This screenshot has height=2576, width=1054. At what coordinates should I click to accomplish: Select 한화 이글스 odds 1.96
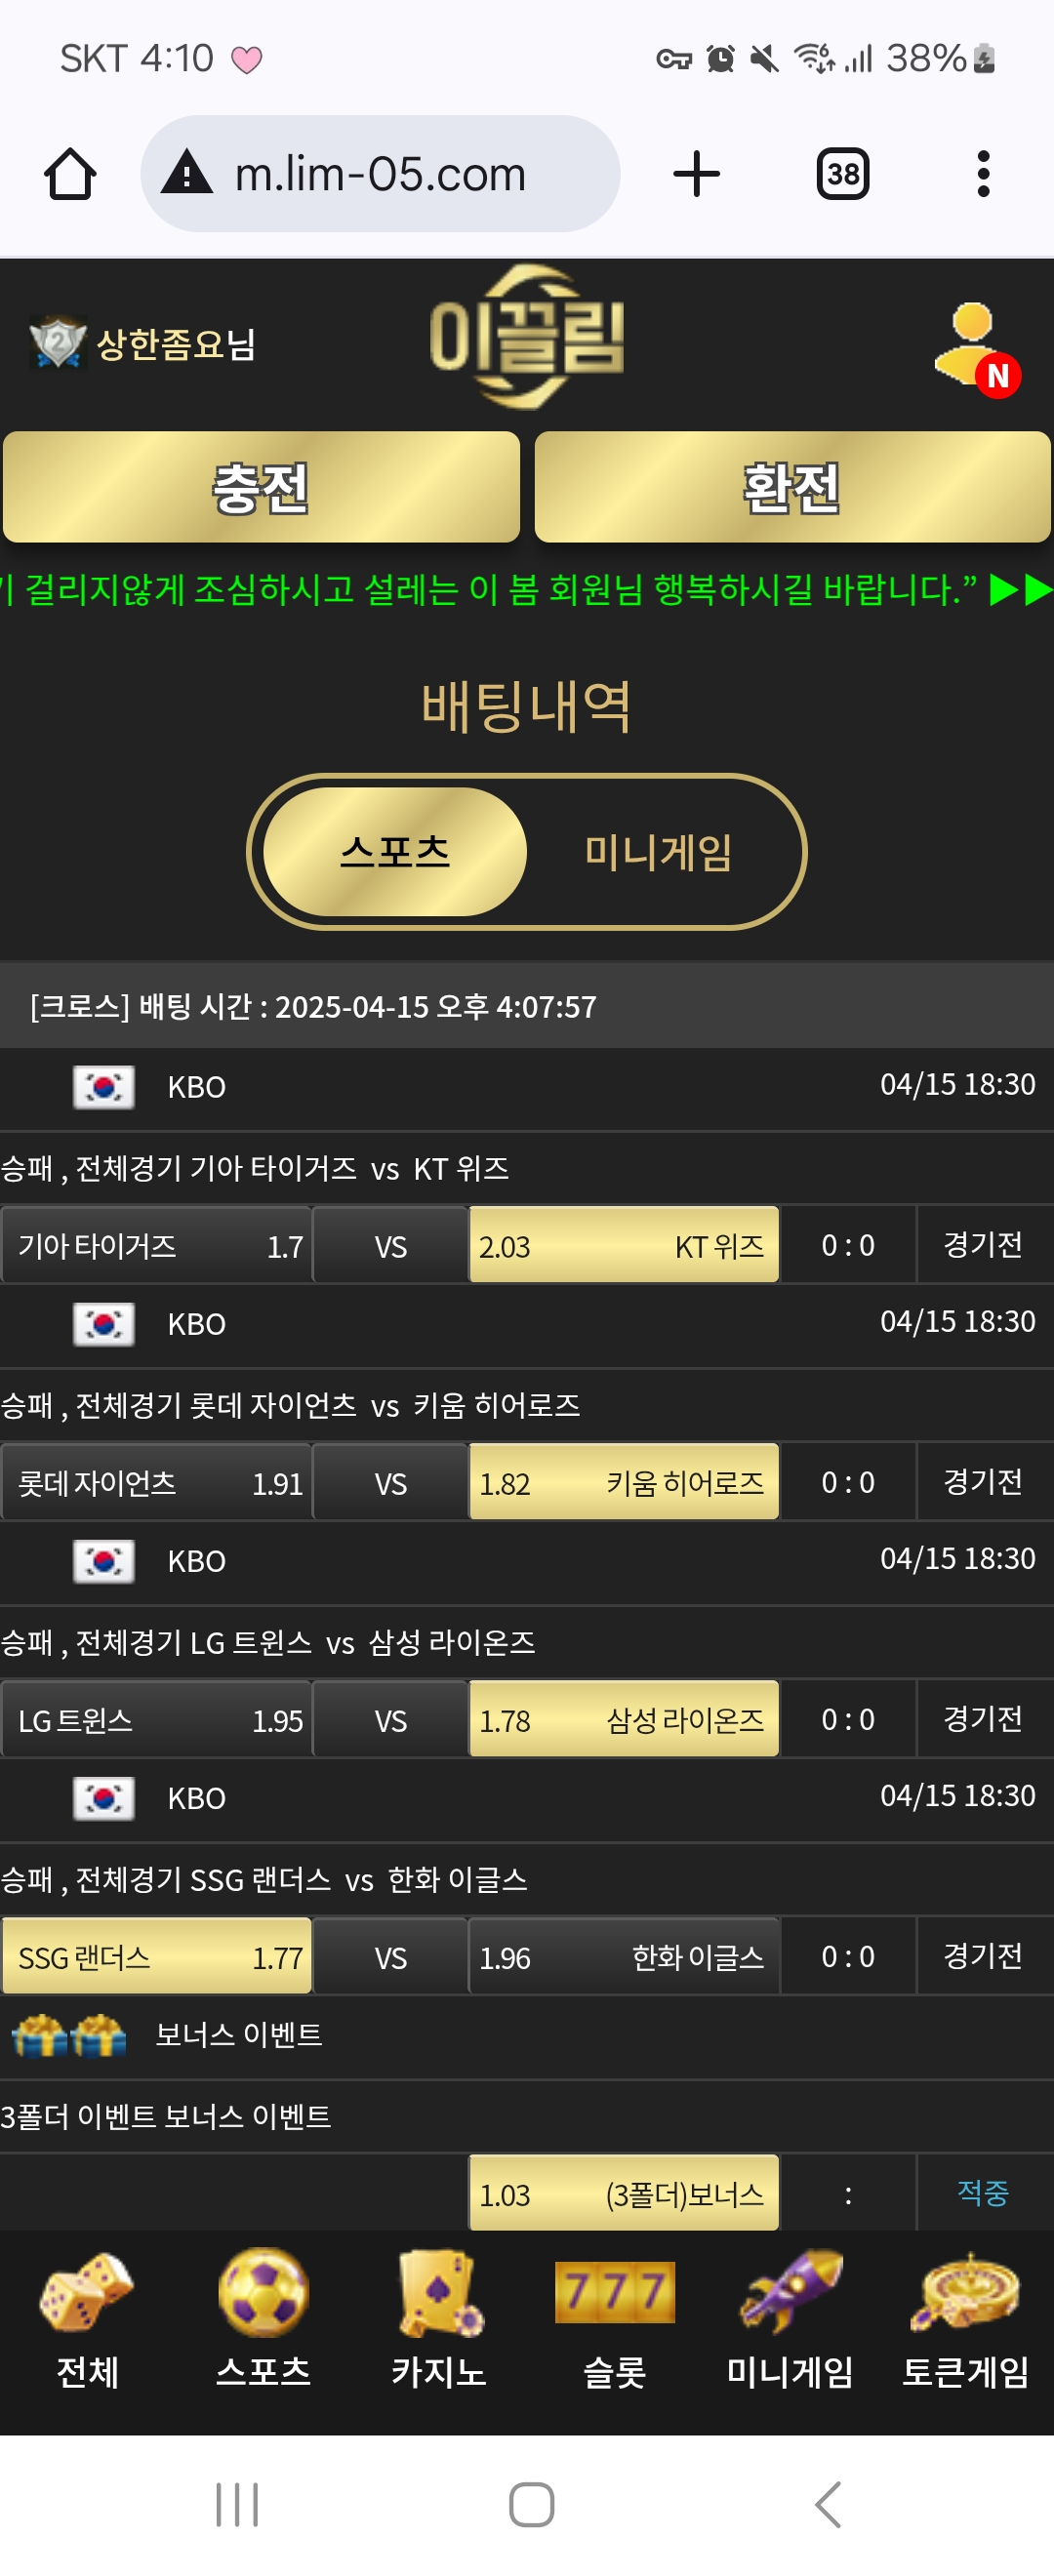623,1957
